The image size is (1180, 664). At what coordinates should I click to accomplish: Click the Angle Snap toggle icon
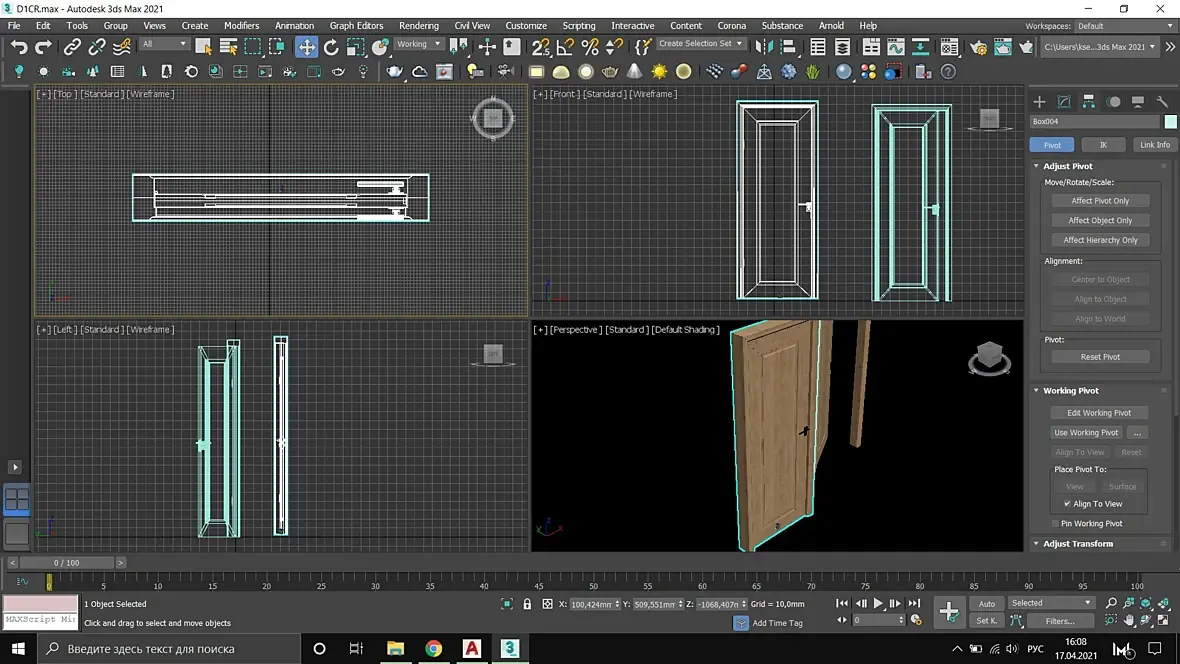[565, 47]
